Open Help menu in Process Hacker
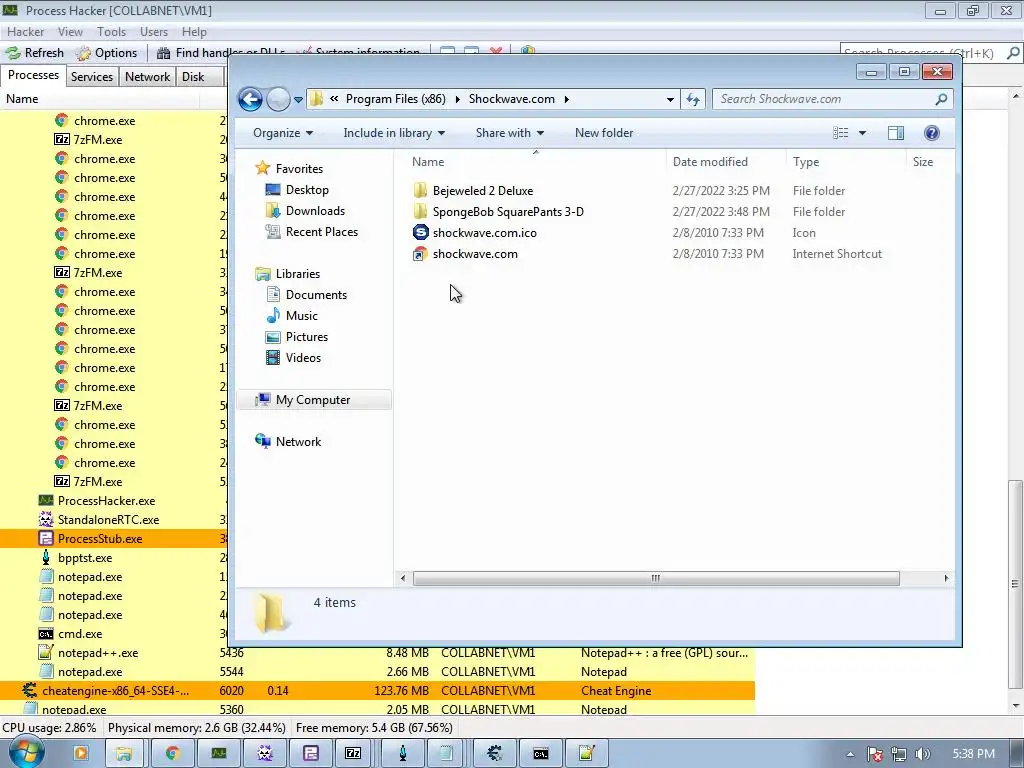This screenshot has height=768, width=1024. point(194,31)
